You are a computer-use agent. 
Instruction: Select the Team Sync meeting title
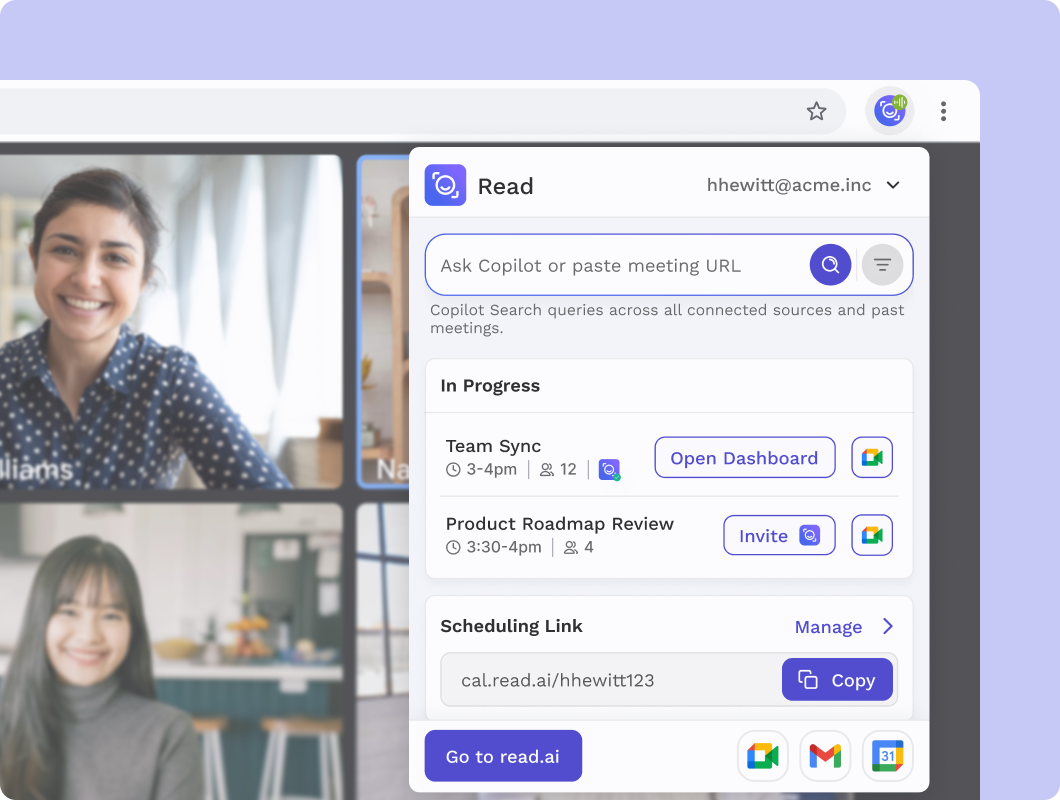[x=493, y=446]
